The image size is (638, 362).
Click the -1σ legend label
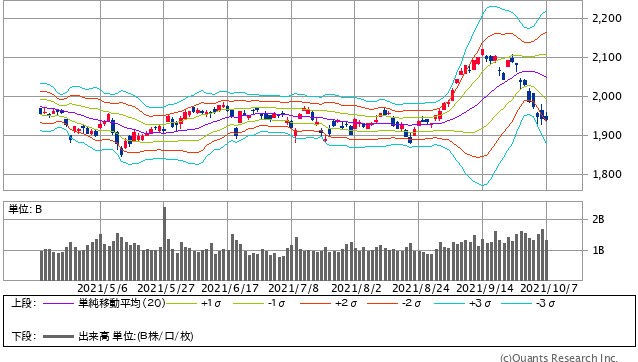276,303
